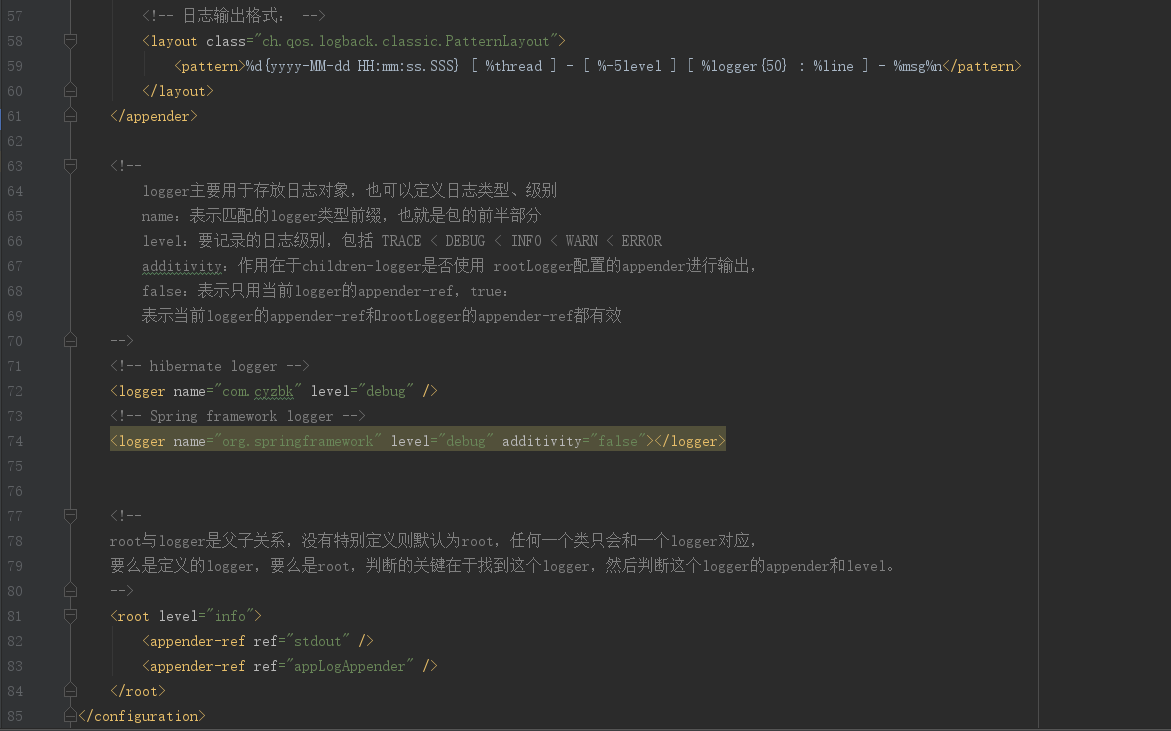
Task: Collapse the comment block starting at line 77
Action: coord(70,516)
